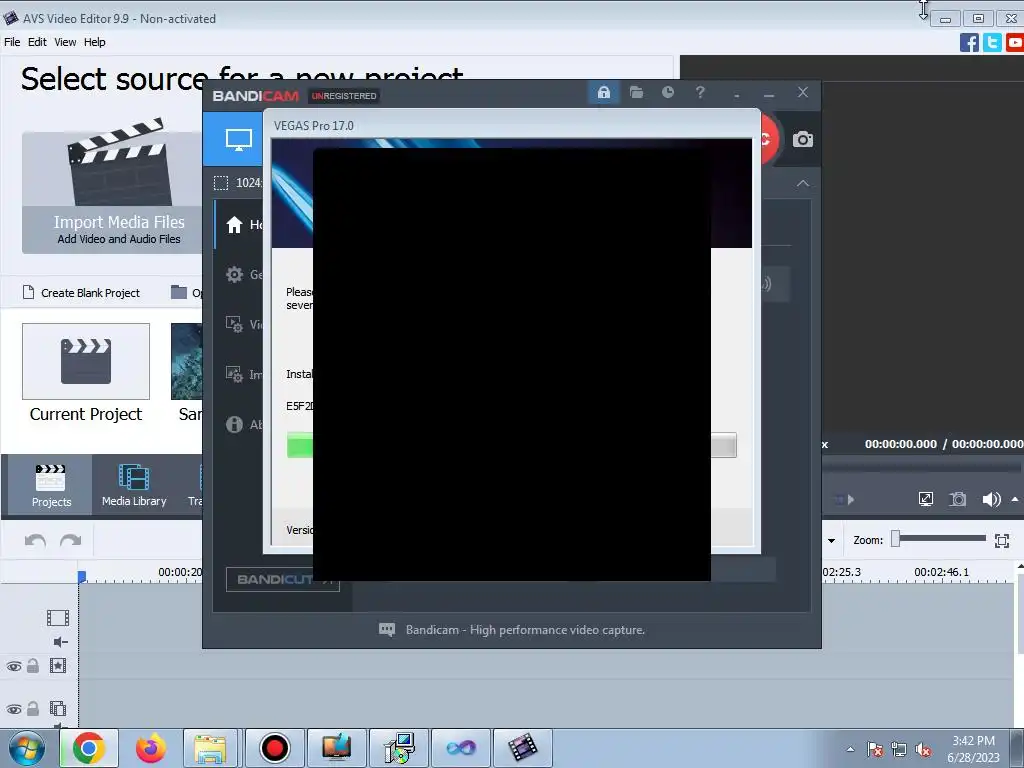Toggle lock on the video effects track
Screen dimensions: 1024x768
pyautogui.click(x=33, y=665)
